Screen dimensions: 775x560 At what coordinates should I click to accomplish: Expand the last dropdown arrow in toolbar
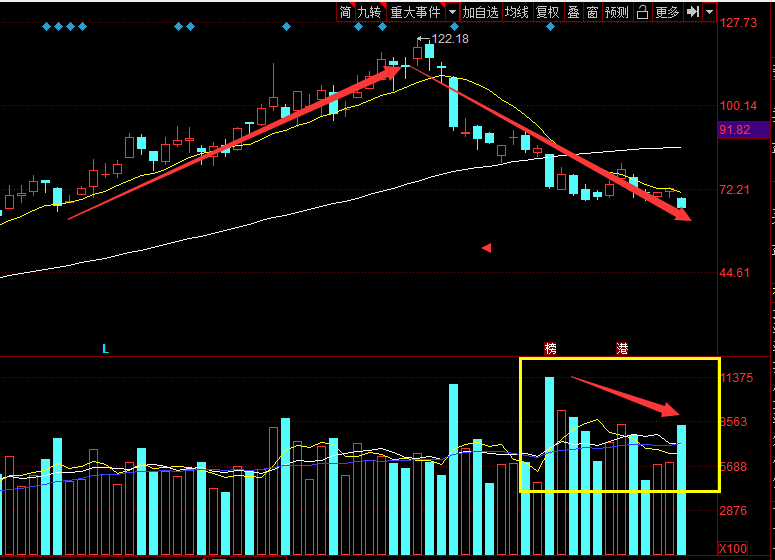(709, 12)
